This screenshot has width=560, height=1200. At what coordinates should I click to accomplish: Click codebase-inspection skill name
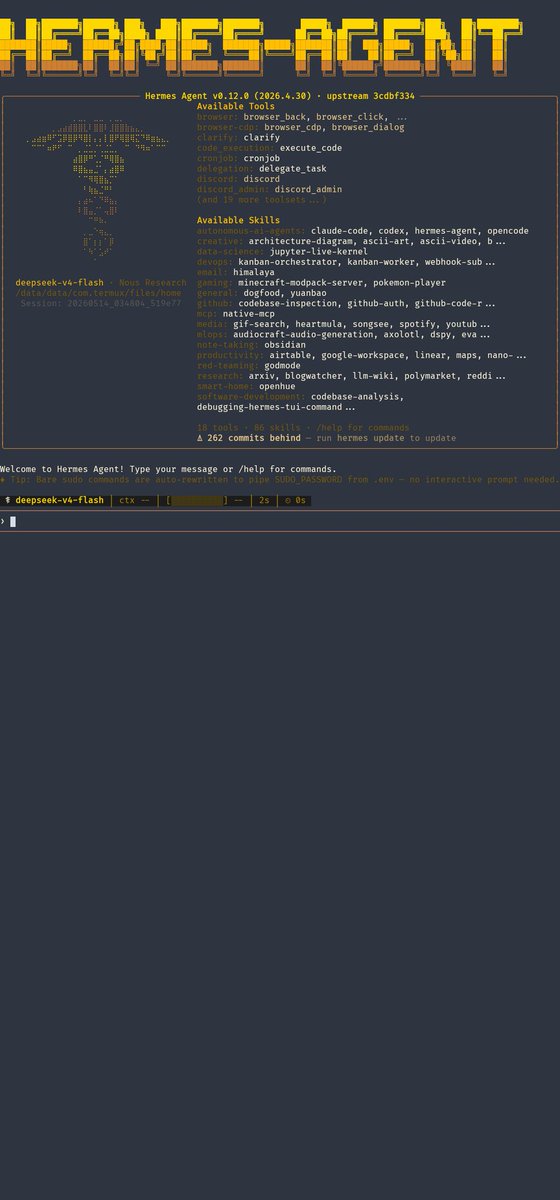coord(288,303)
